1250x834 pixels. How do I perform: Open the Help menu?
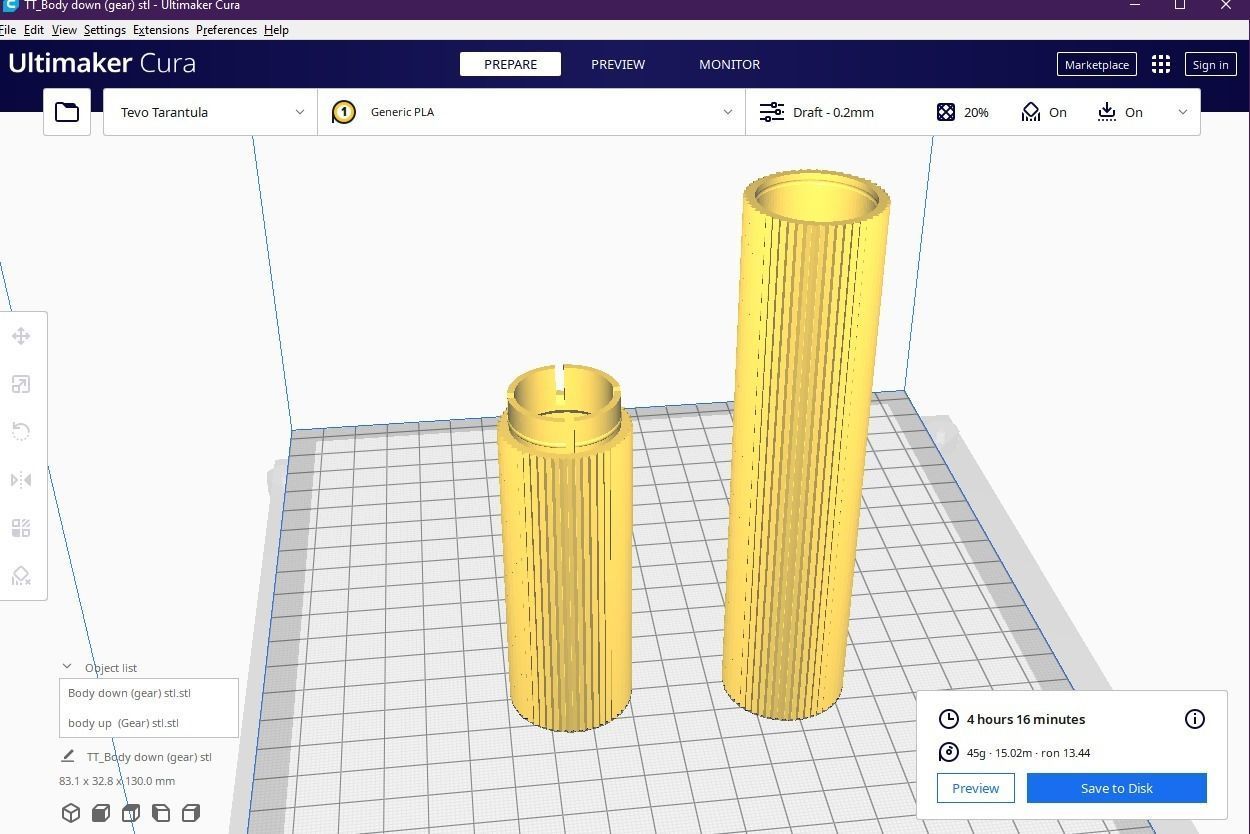(x=276, y=30)
